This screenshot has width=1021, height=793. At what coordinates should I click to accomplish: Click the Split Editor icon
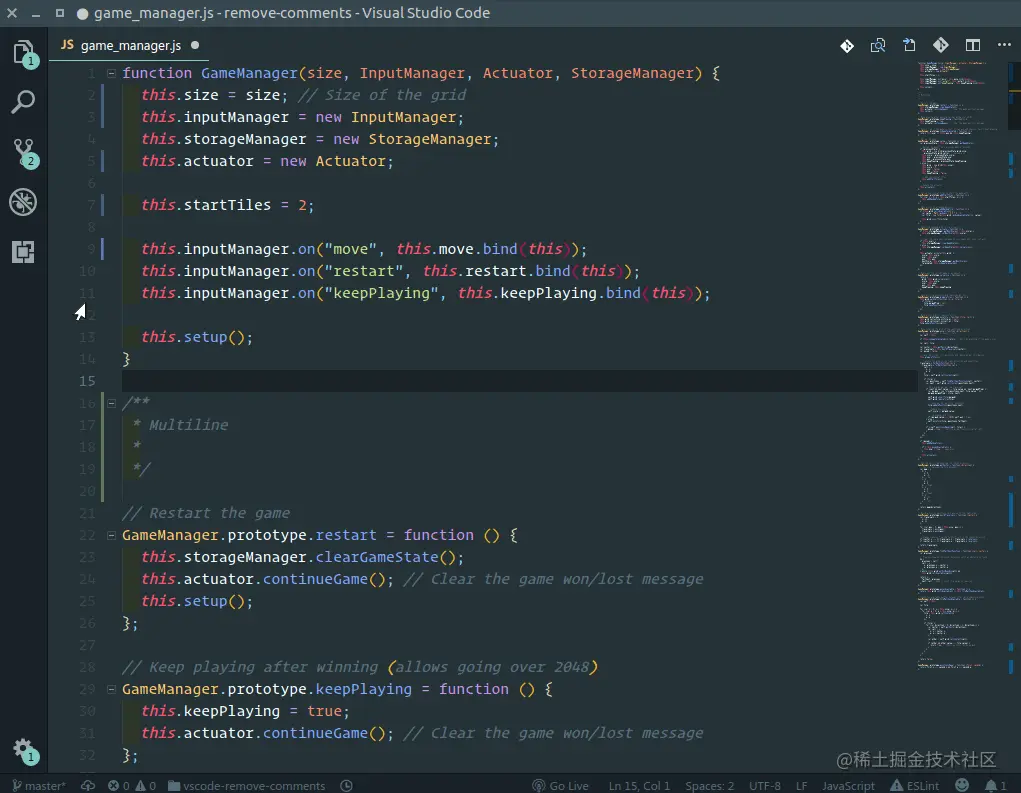click(972, 45)
